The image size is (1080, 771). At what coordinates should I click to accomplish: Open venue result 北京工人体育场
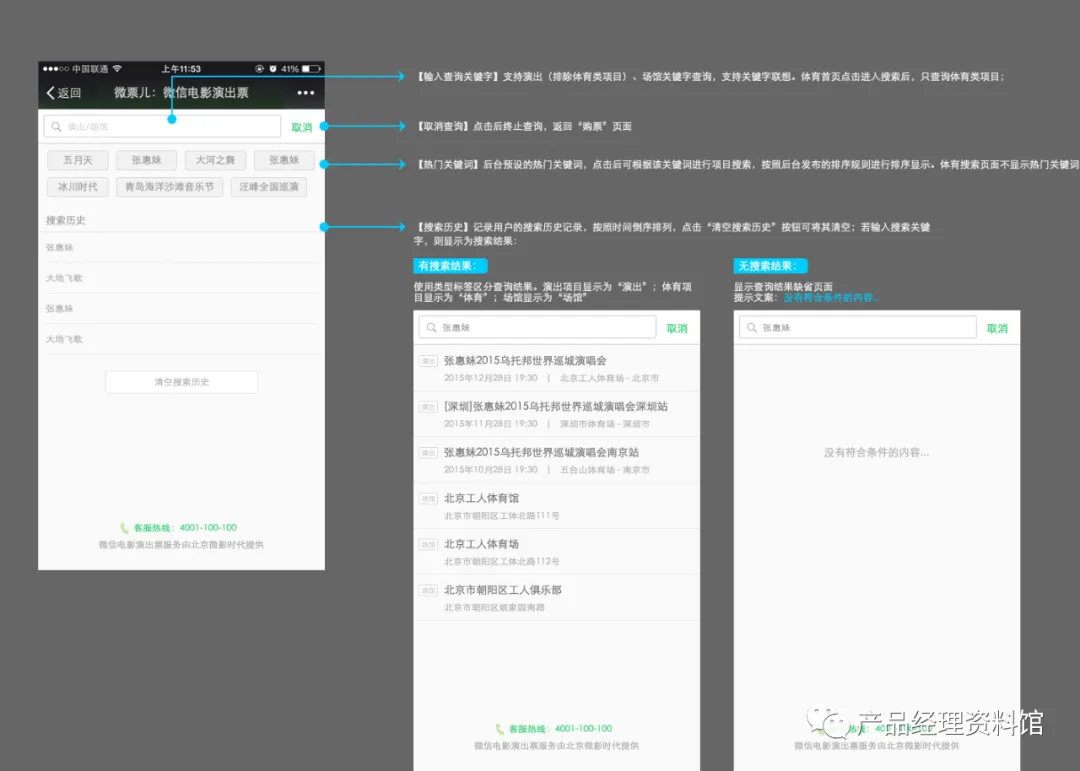point(557,552)
